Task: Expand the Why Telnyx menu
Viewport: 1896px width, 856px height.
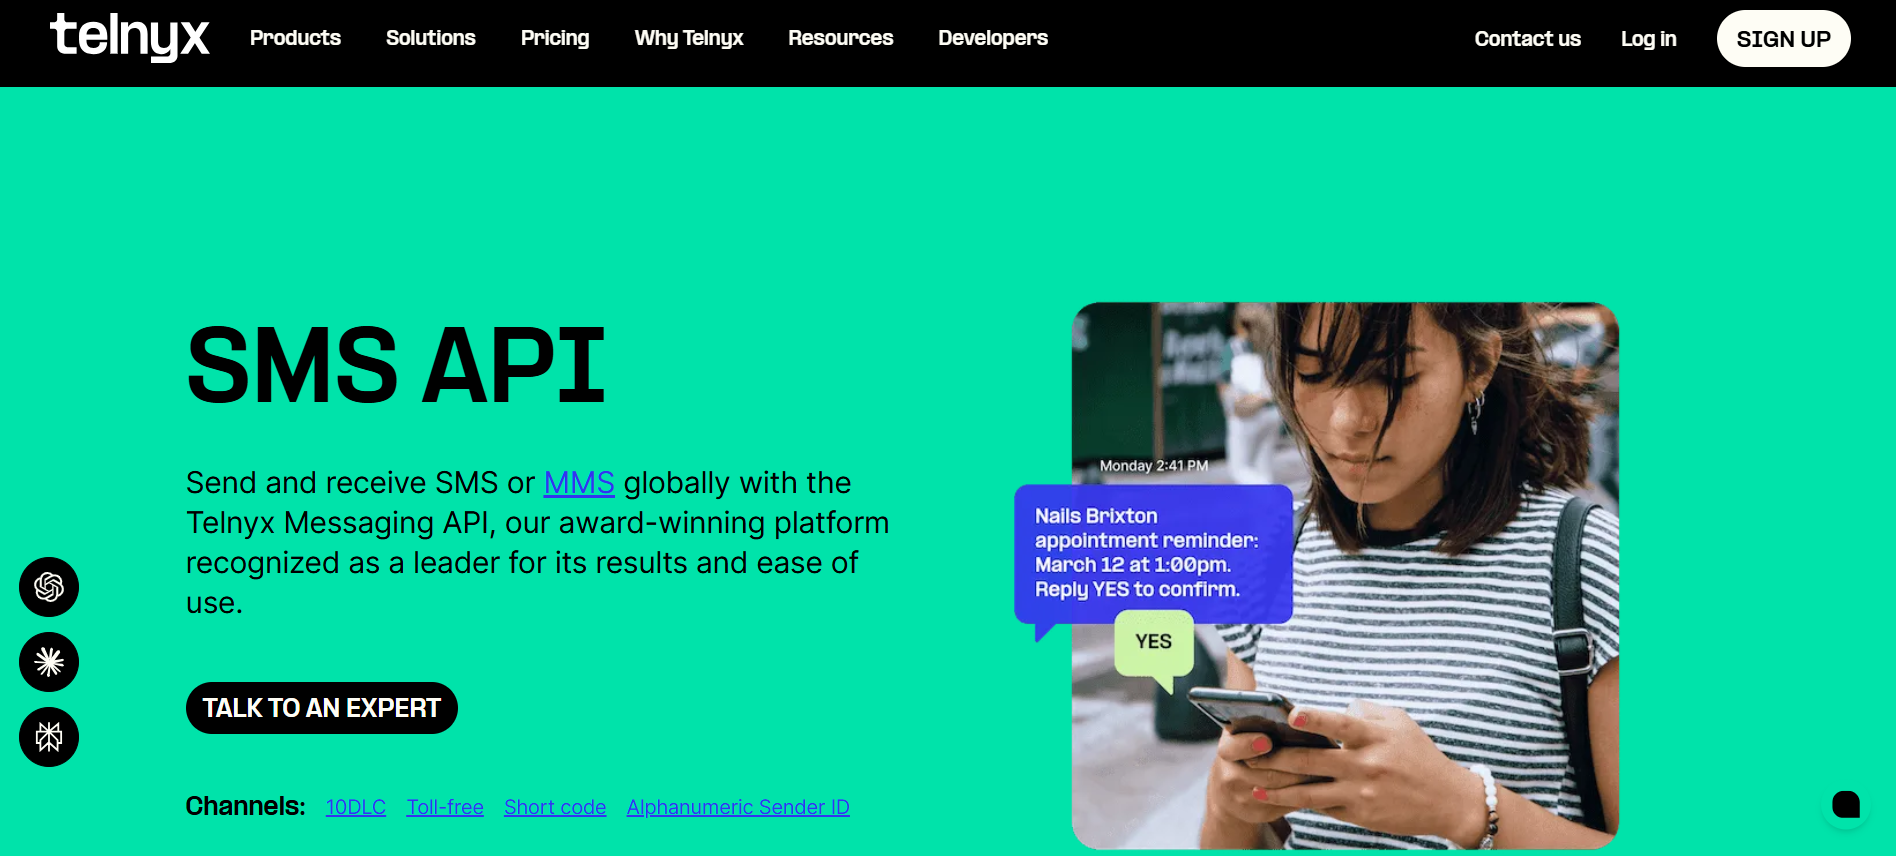Action: point(689,38)
